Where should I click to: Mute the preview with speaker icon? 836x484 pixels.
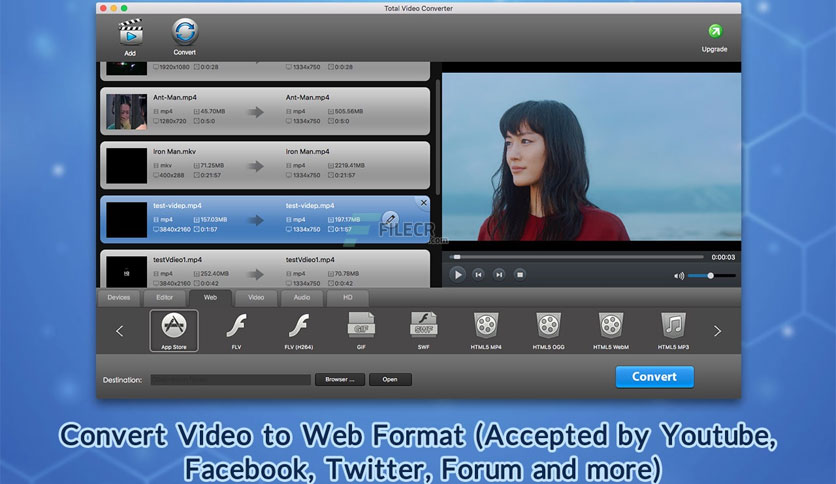tap(679, 276)
